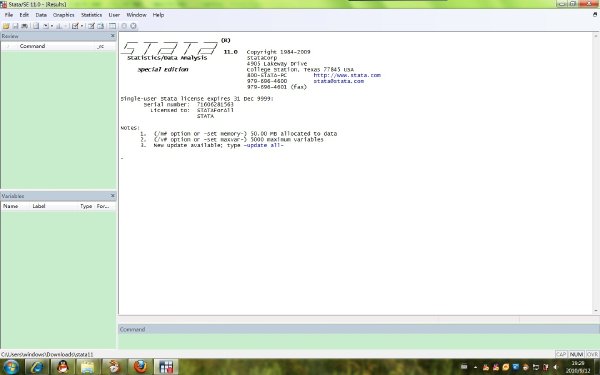Click the stata@stata.com email link
Screen dimensions: 600x375
[339, 81]
